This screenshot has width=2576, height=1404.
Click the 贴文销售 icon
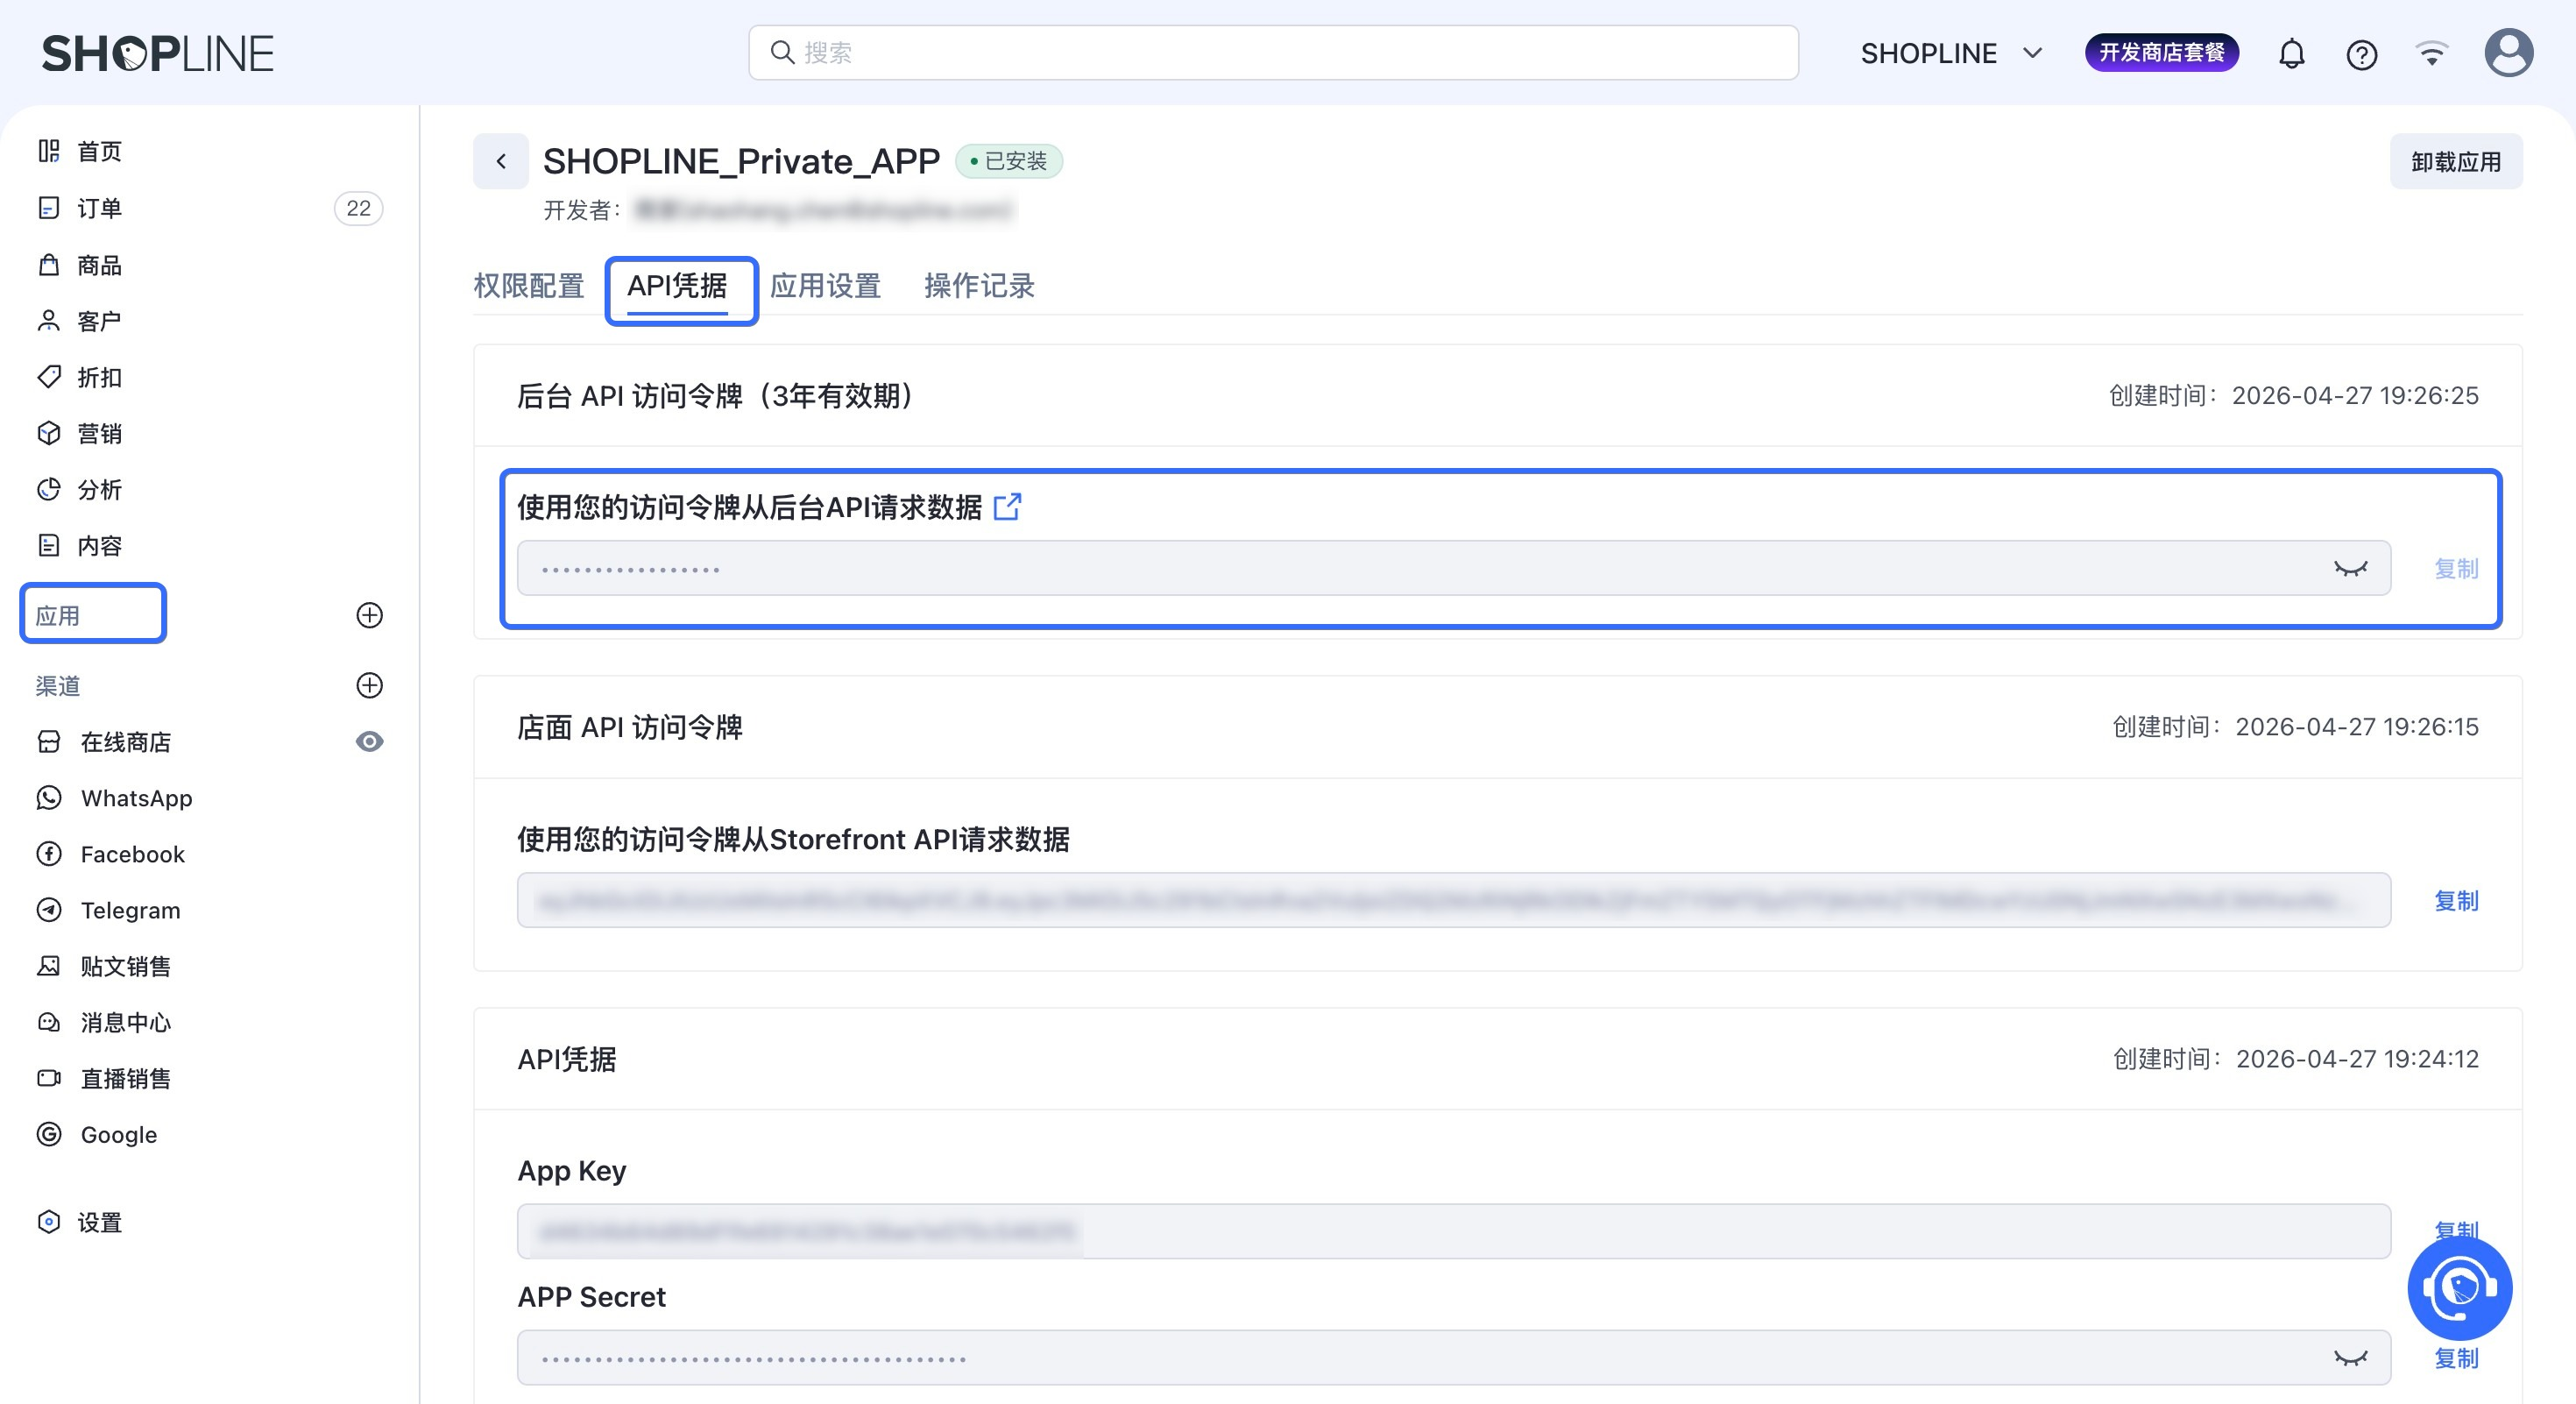tap(49, 966)
